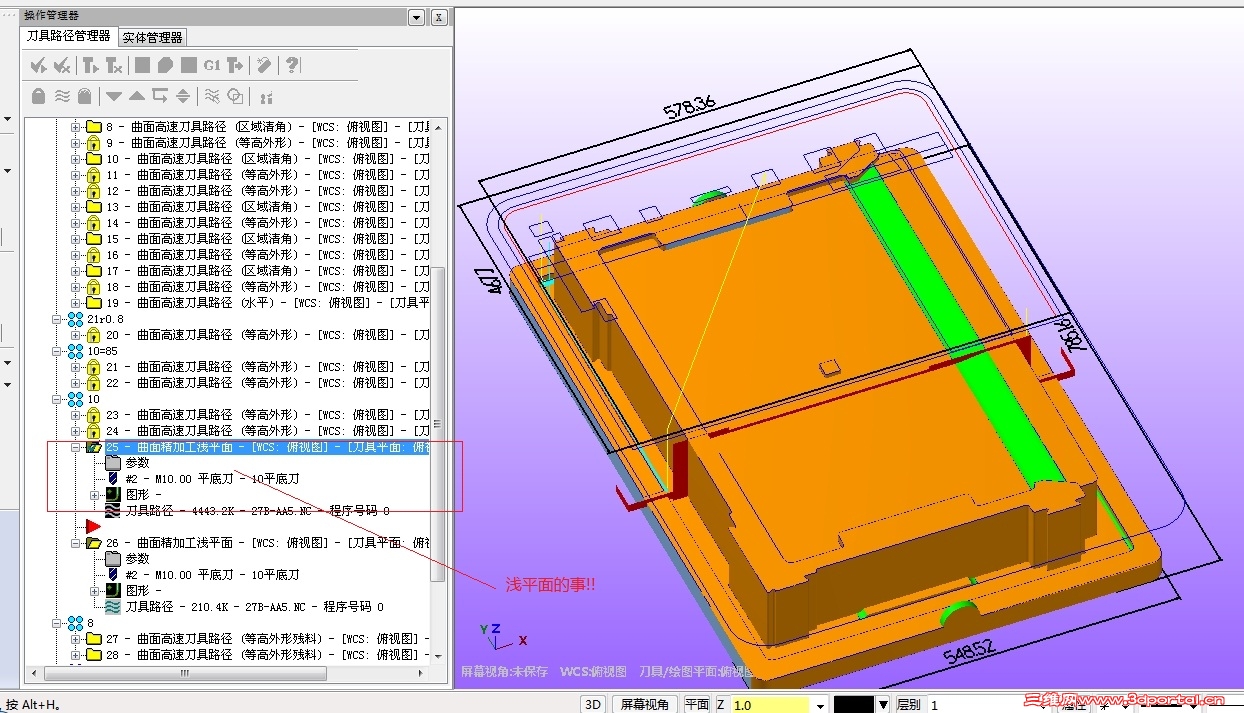Click the Z value 1.0 input field

coord(770,705)
